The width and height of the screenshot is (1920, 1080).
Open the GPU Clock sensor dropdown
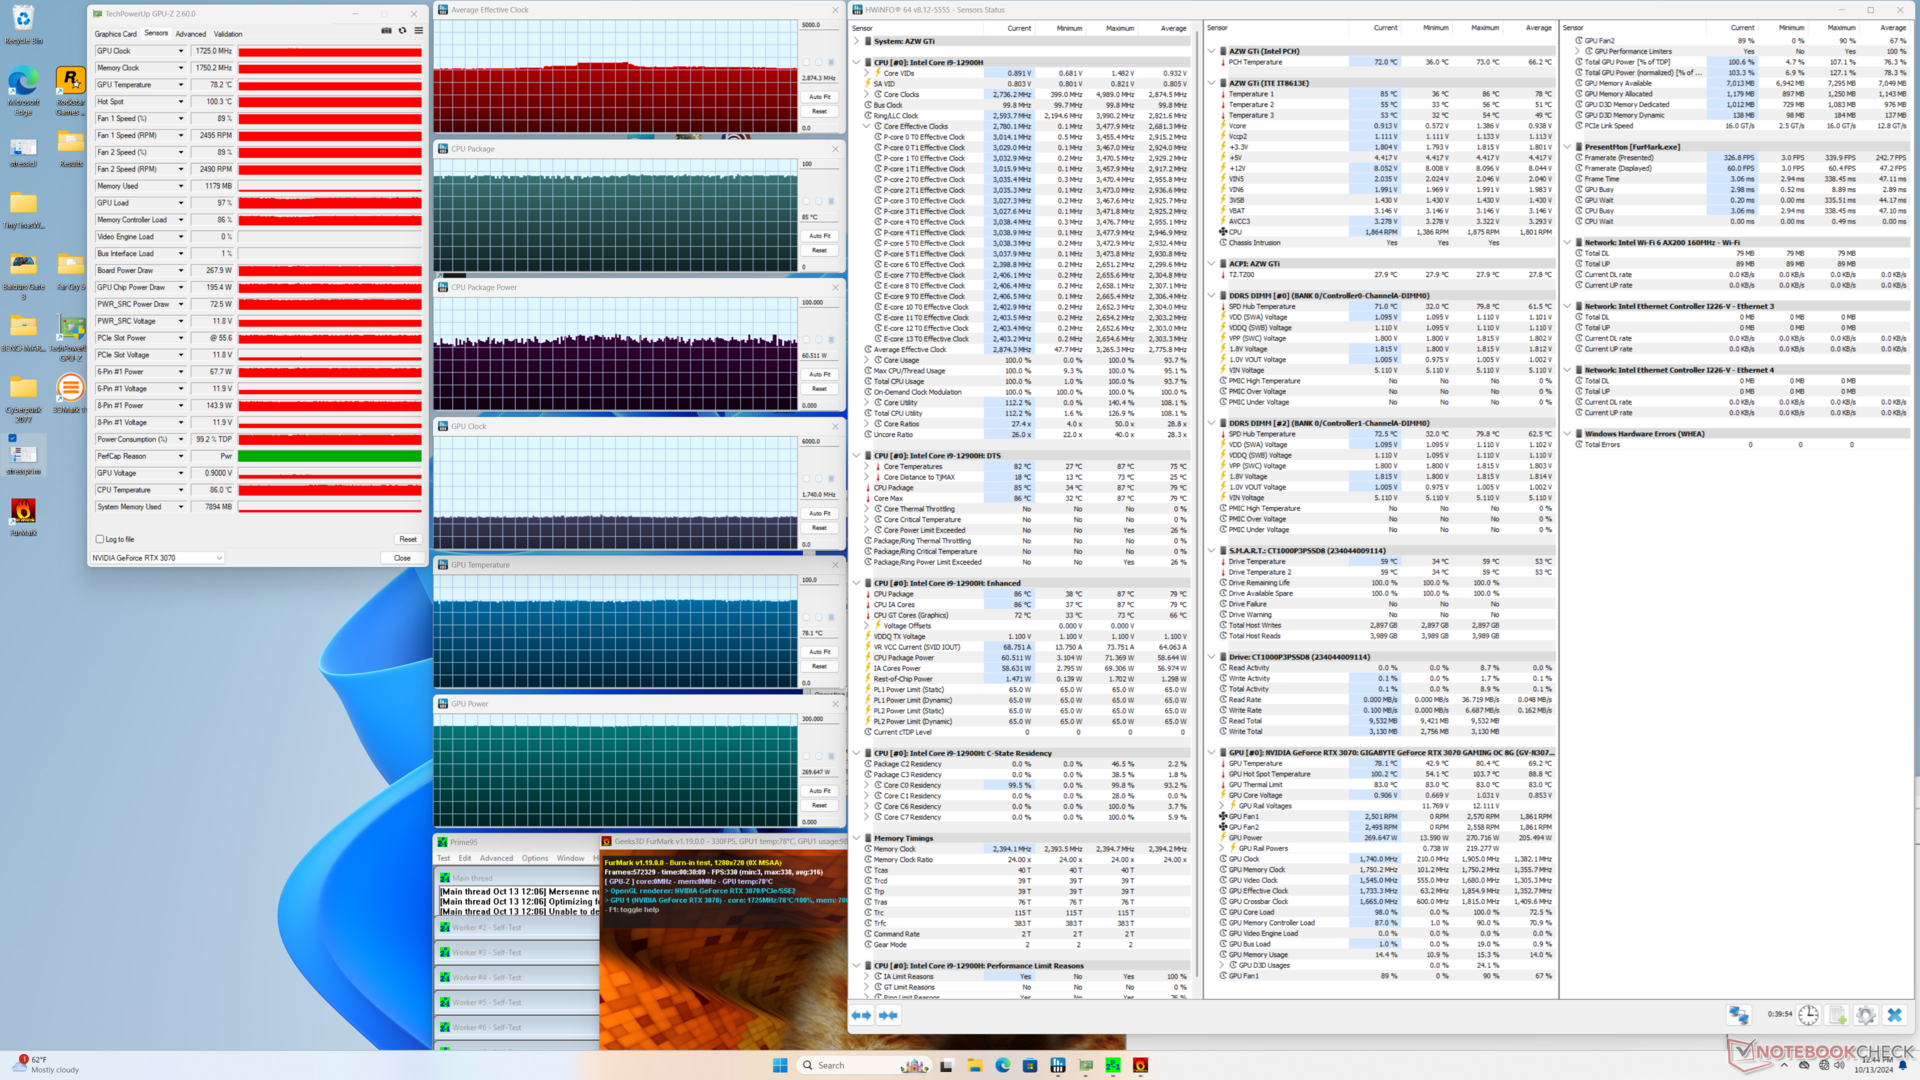pos(181,51)
